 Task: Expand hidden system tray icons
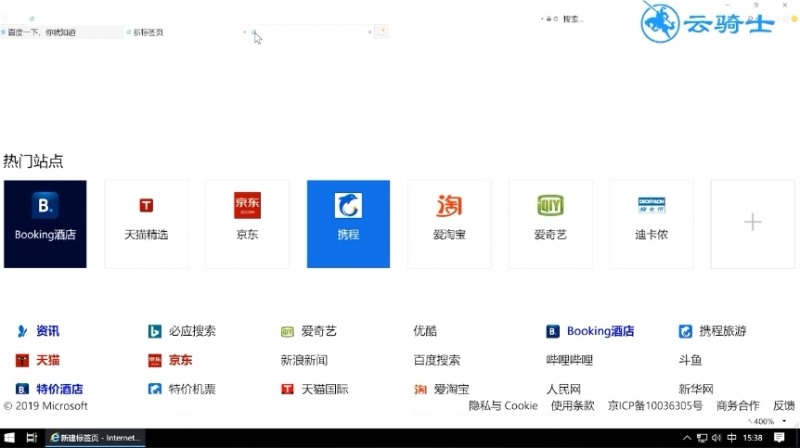[x=687, y=438]
